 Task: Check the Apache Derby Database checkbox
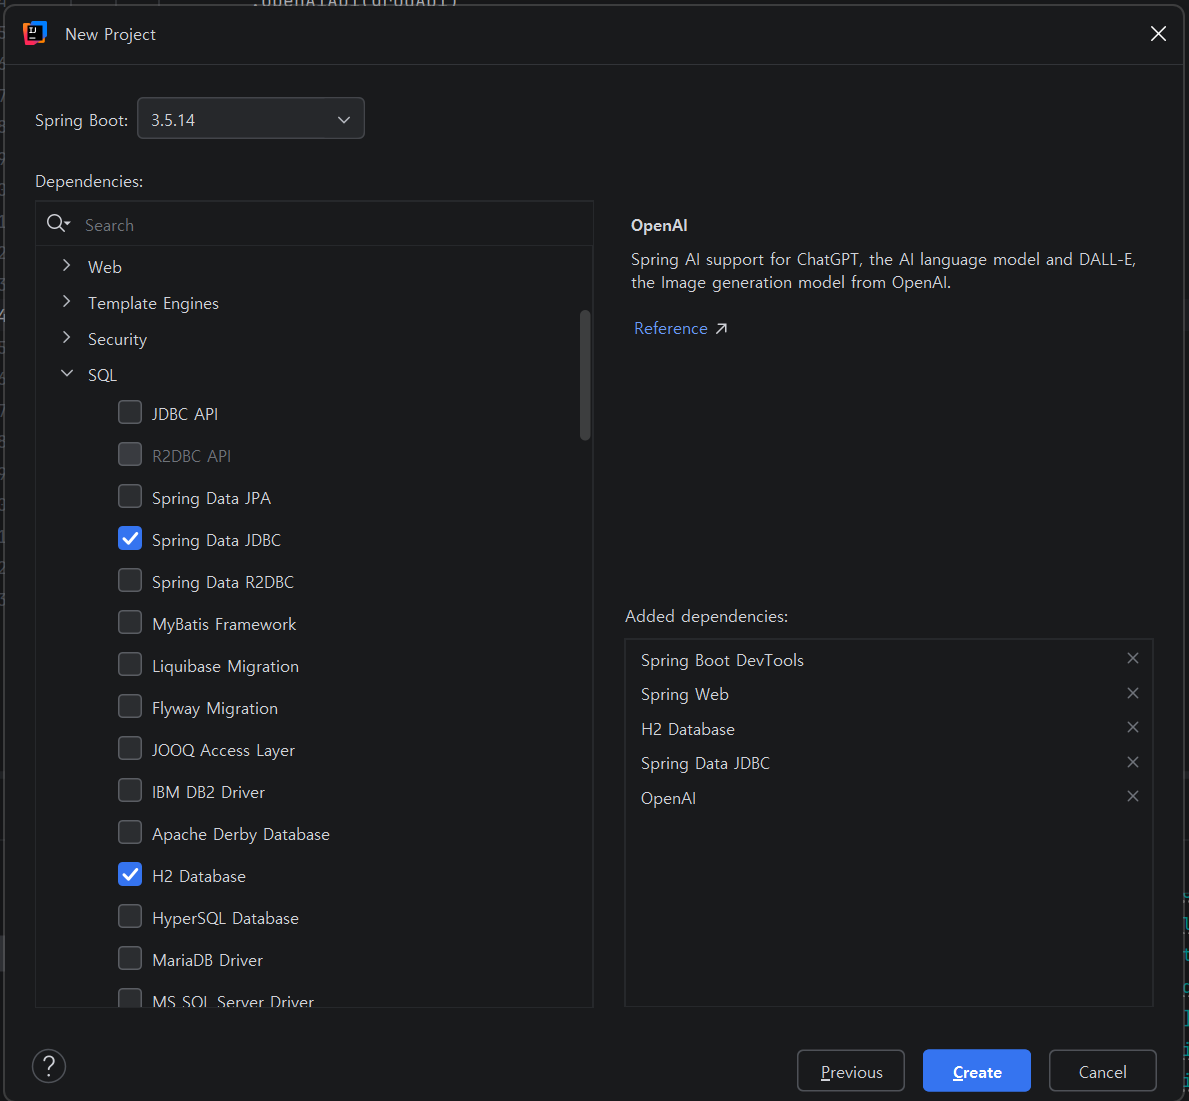coord(130,833)
